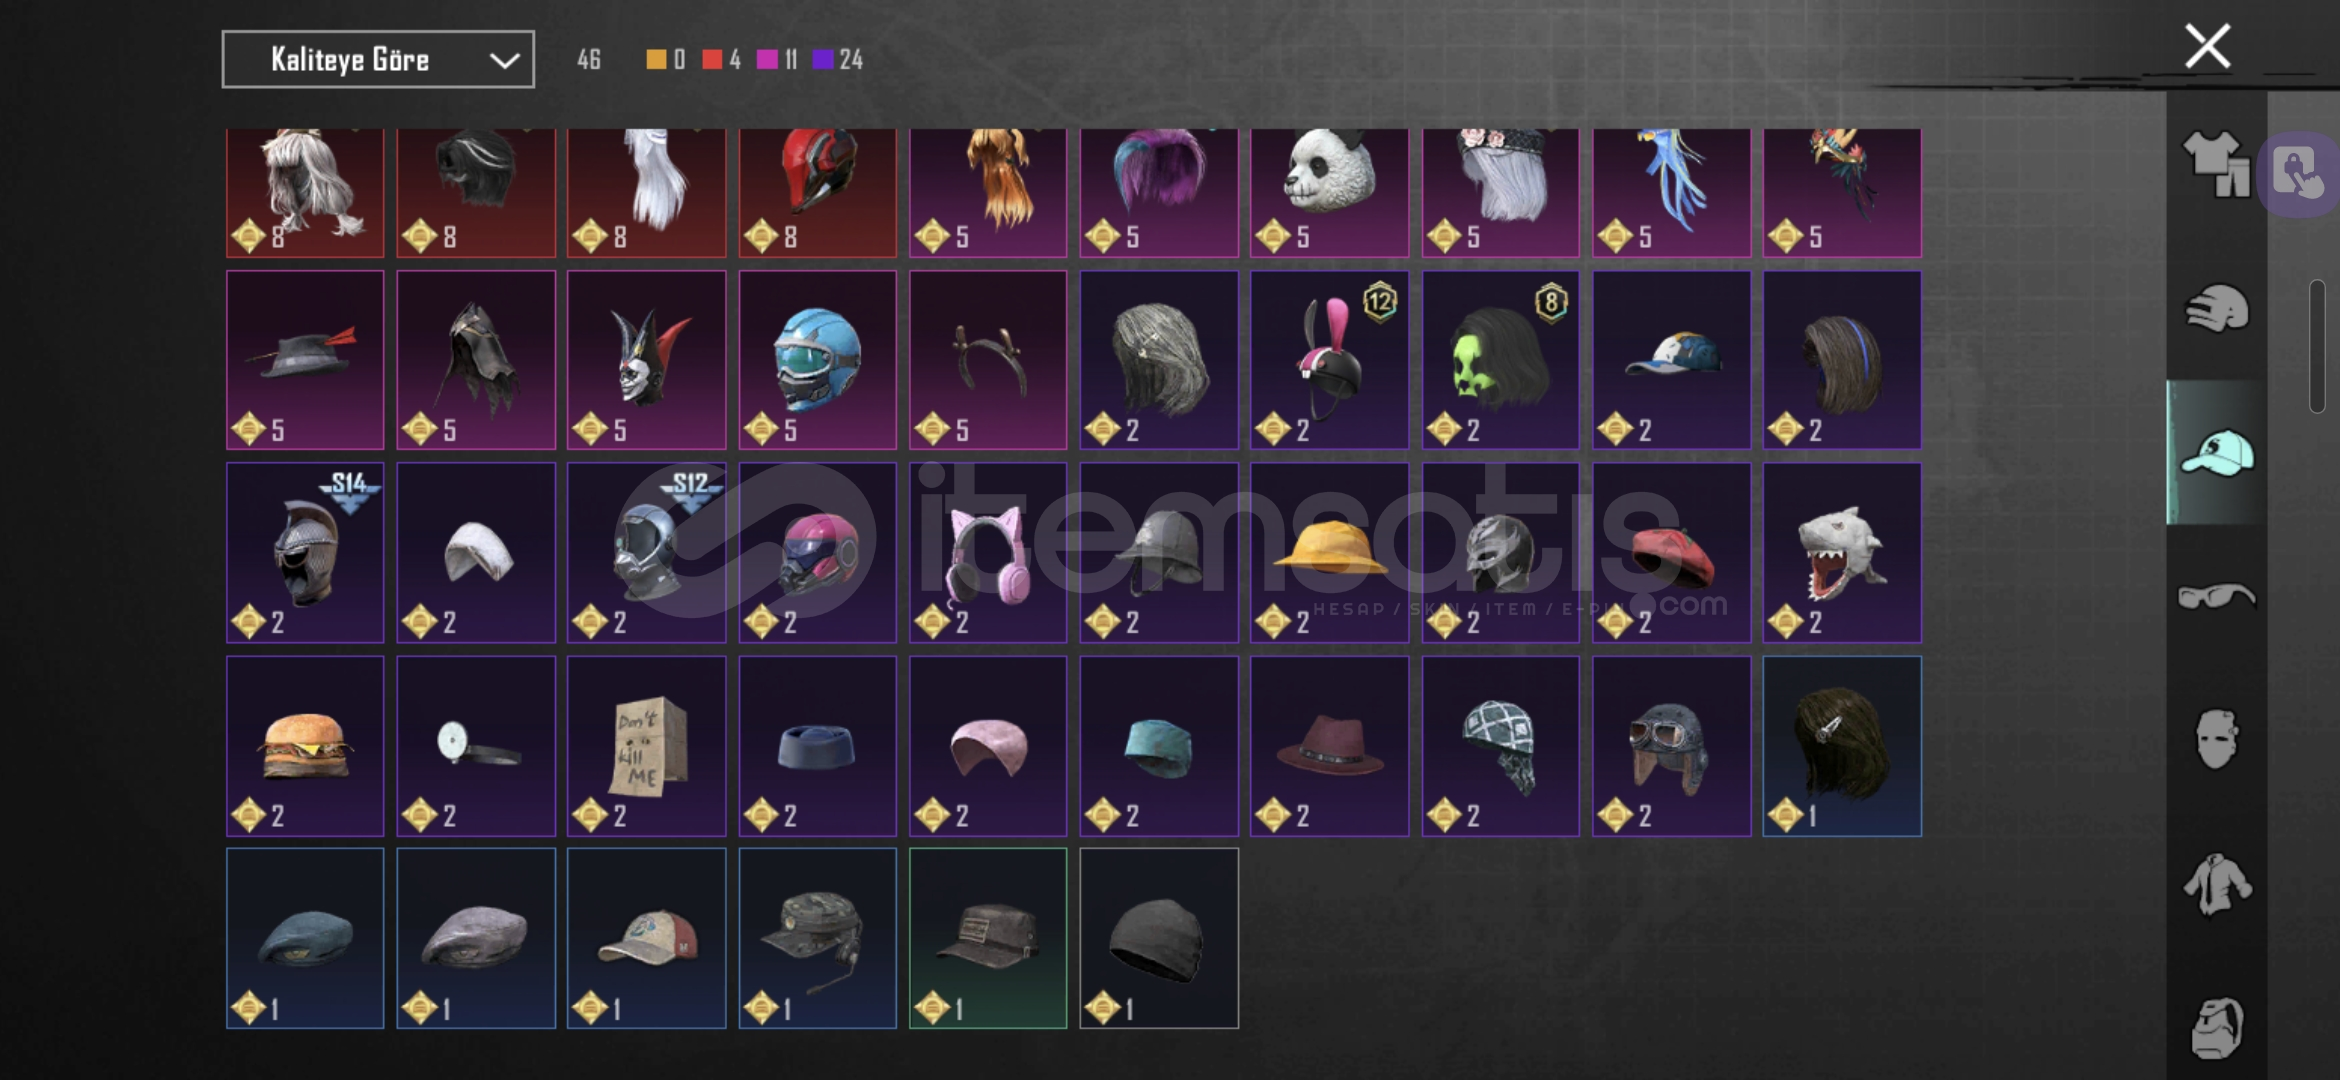Filter by the red quality swatch

click(x=712, y=60)
